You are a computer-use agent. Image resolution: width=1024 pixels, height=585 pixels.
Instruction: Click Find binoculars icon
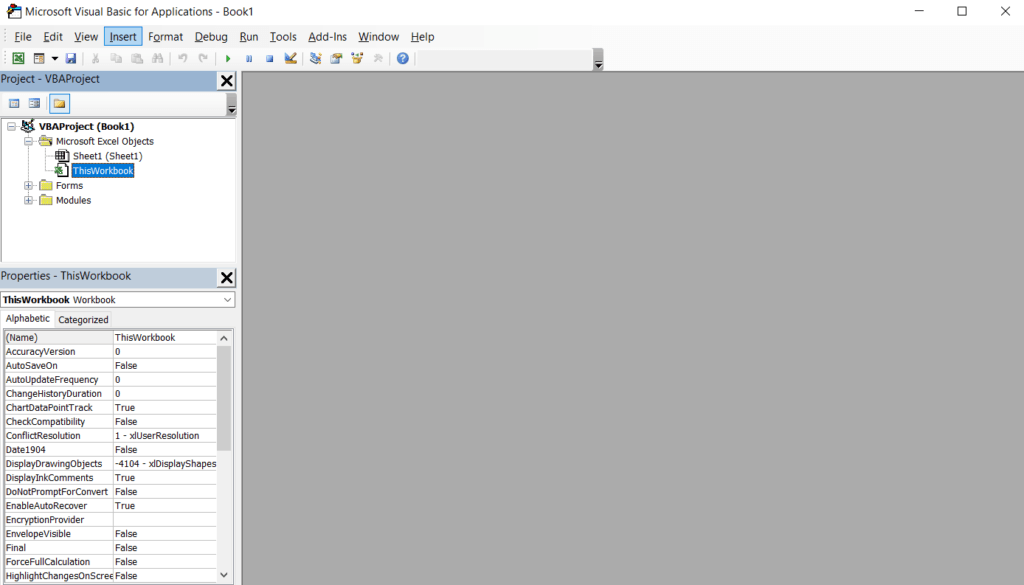click(x=157, y=59)
